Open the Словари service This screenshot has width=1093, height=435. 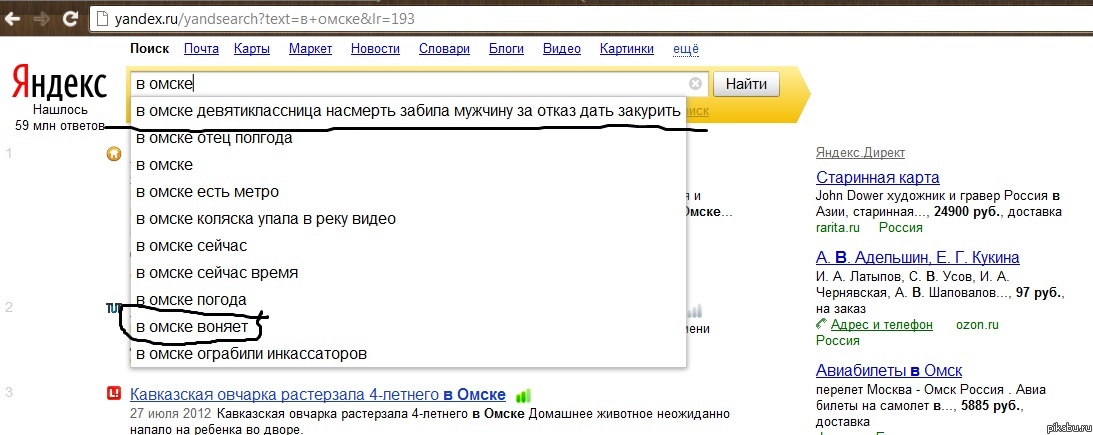point(444,49)
